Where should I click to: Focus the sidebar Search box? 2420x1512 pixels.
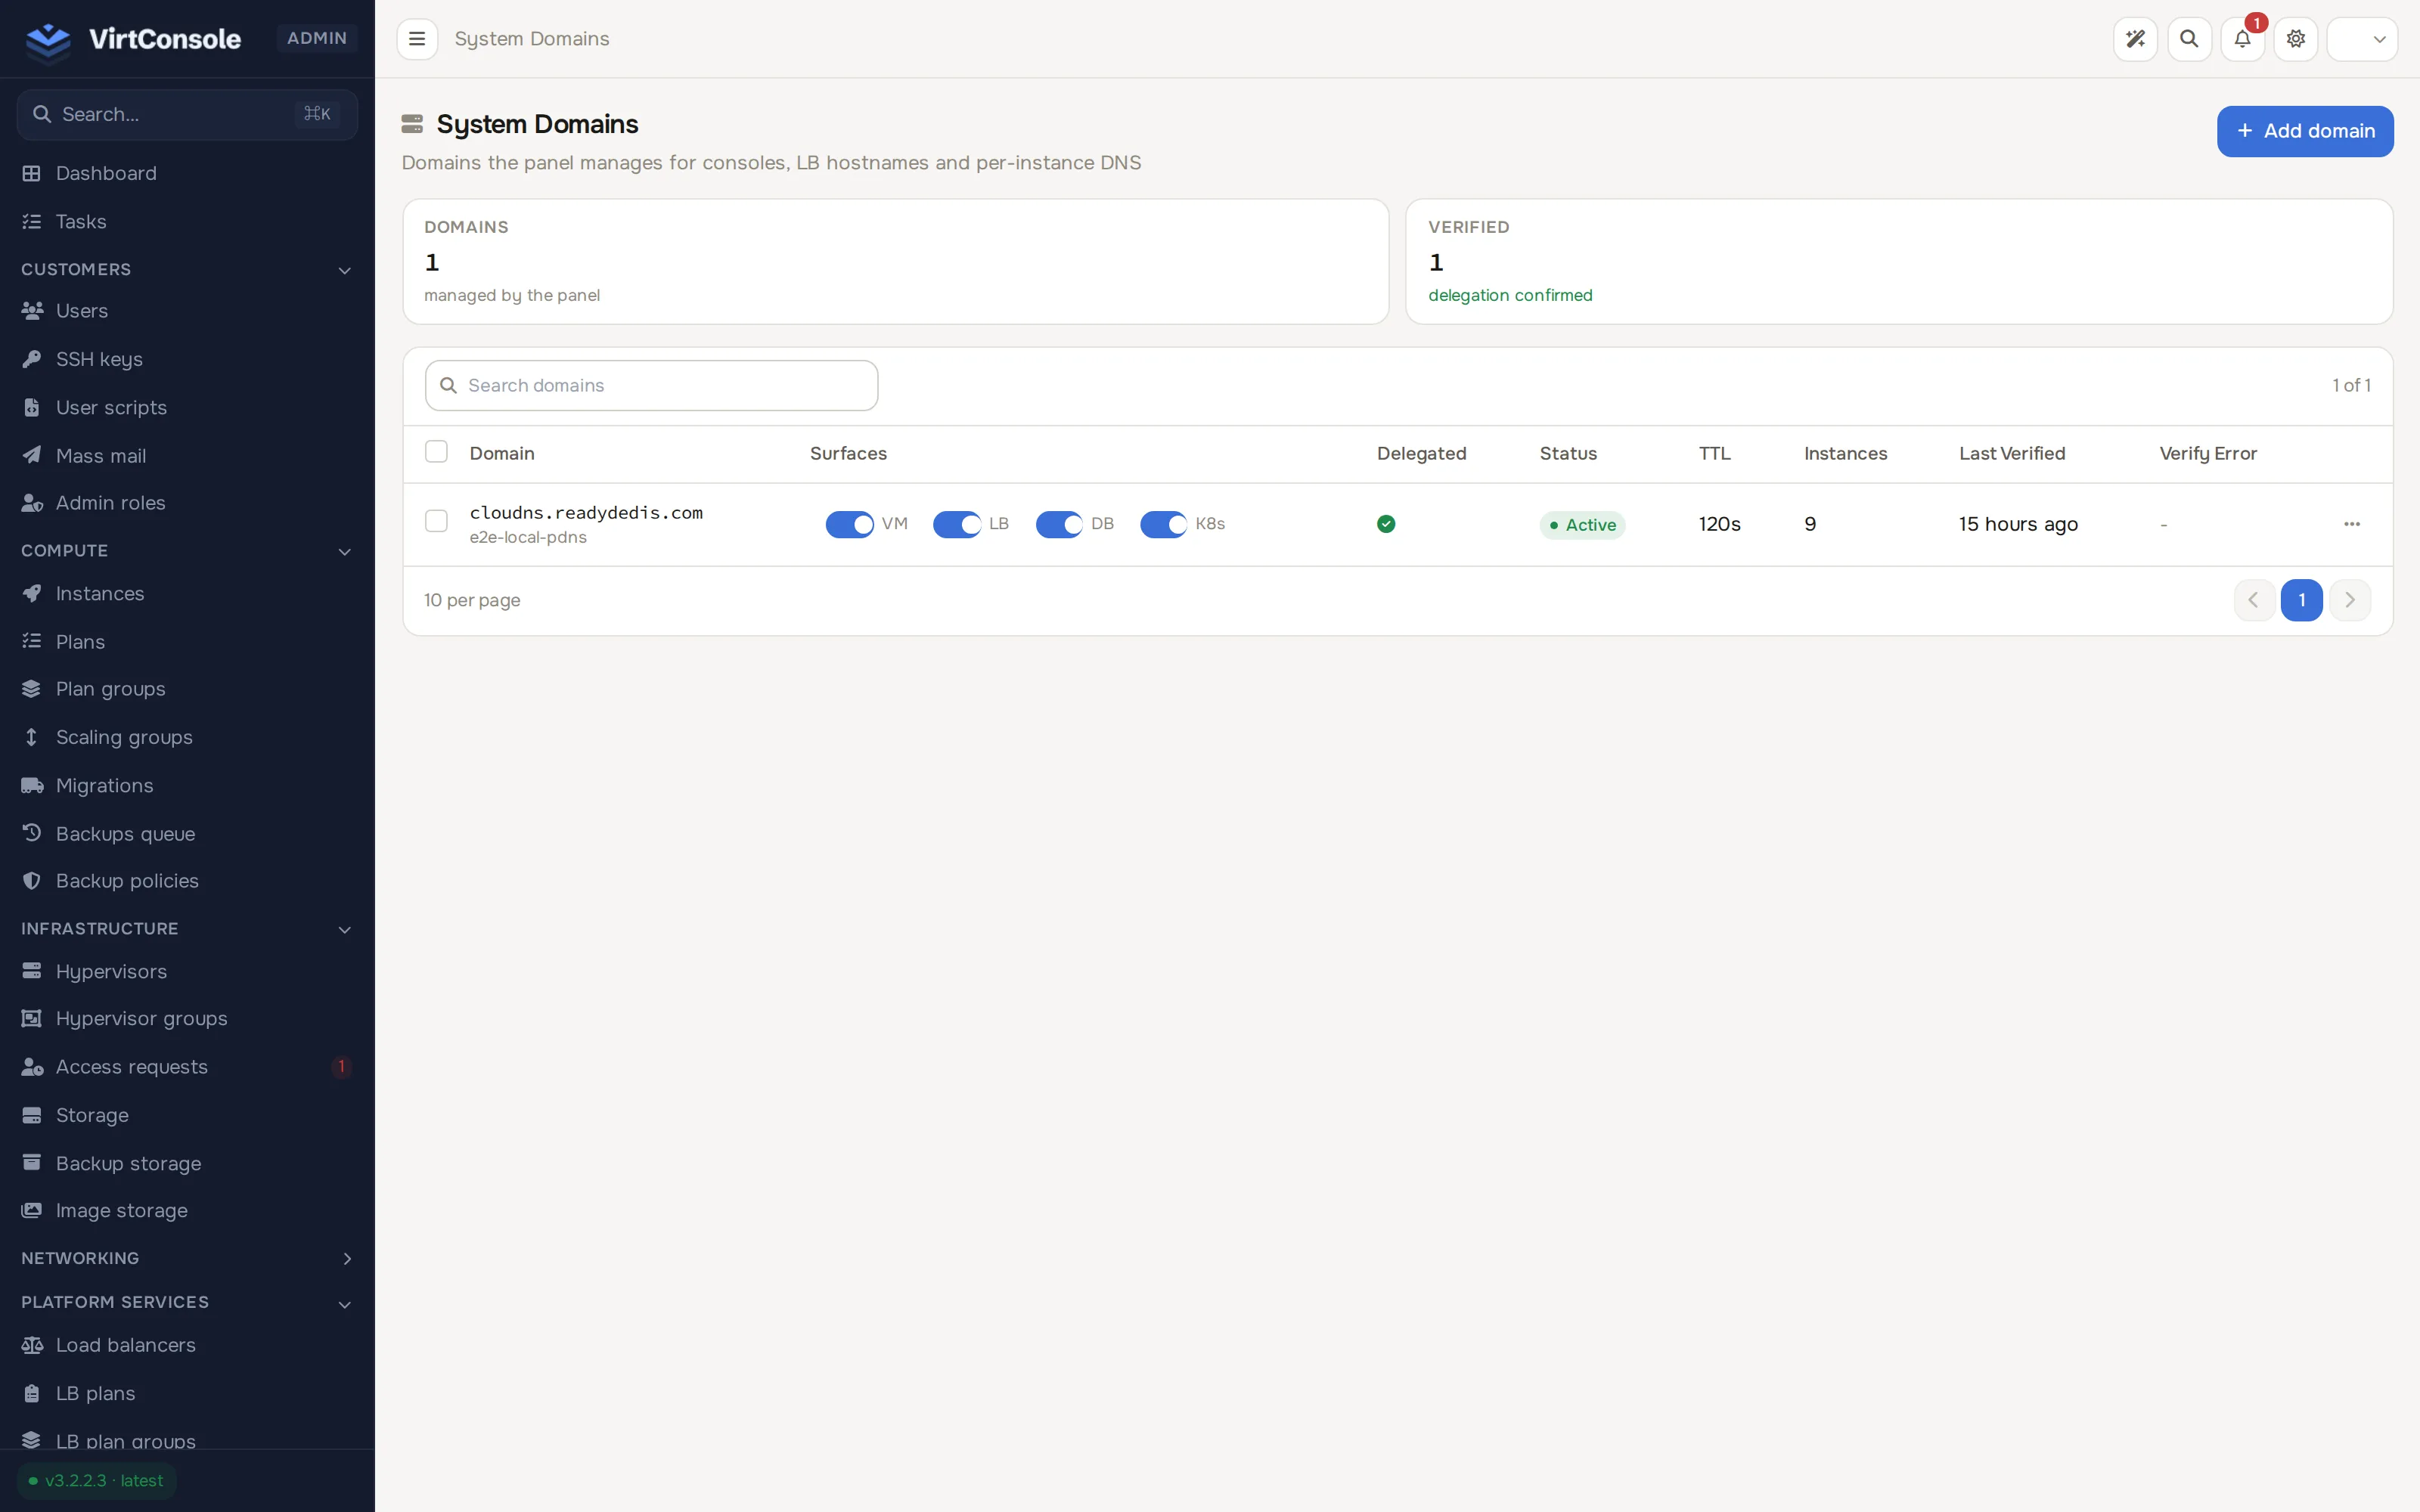point(187,114)
